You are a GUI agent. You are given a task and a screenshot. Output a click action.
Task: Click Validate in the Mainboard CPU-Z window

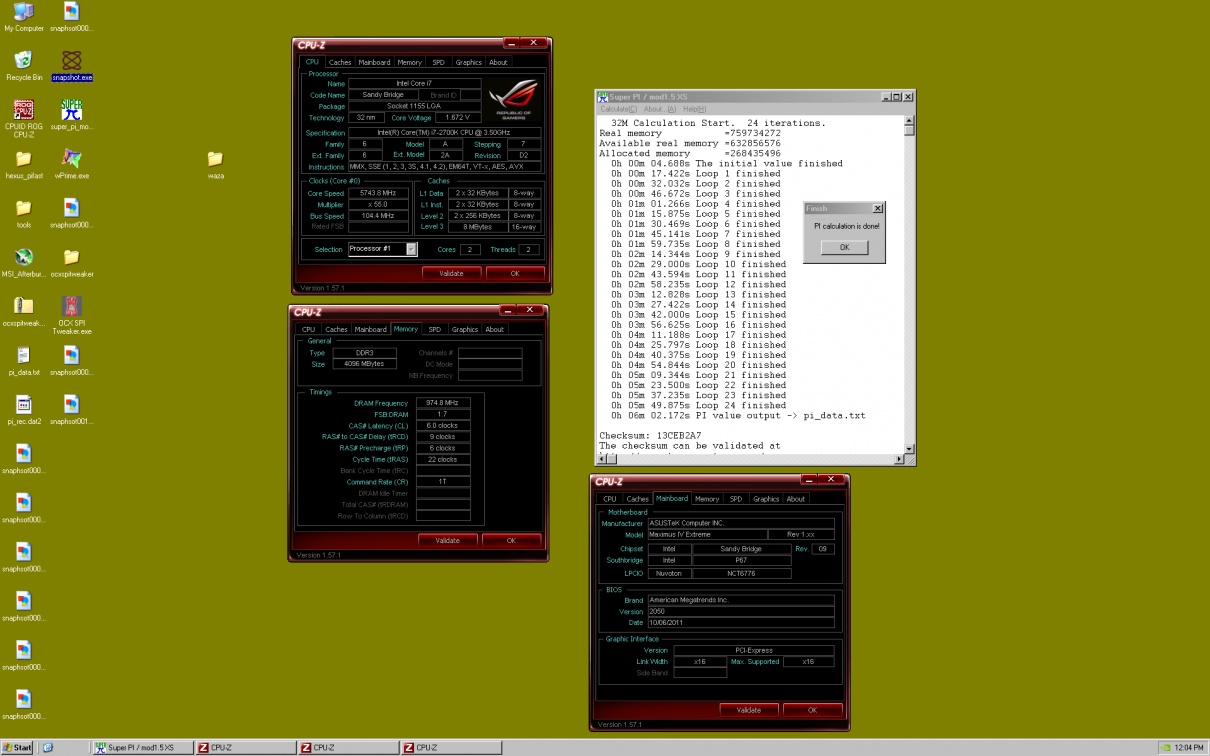748,710
